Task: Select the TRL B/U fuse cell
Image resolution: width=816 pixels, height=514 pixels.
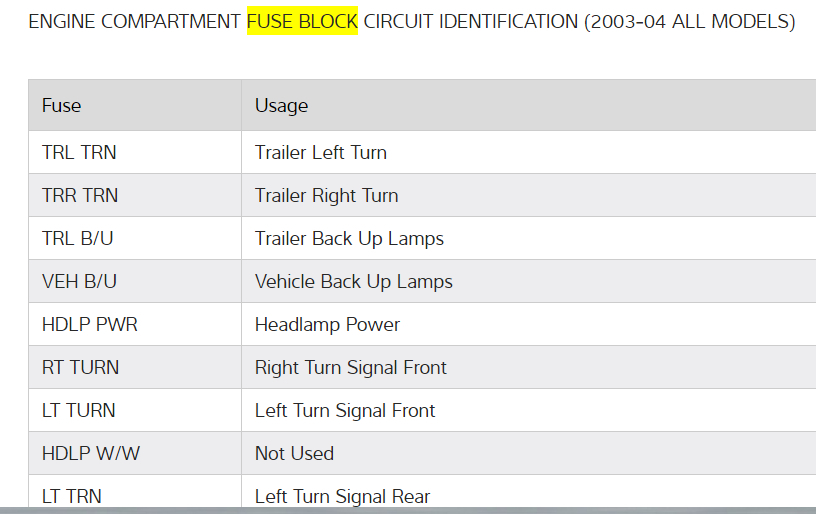Action: pos(76,238)
